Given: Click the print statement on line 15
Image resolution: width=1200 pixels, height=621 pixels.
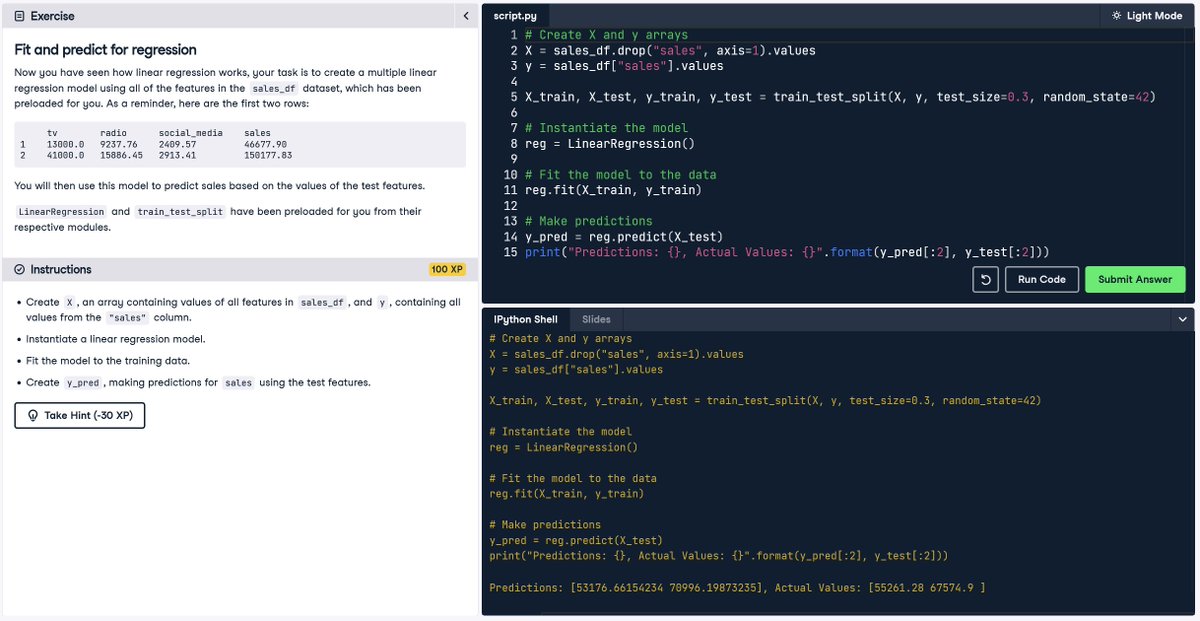Looking at the screenshot, I should 786,252.
